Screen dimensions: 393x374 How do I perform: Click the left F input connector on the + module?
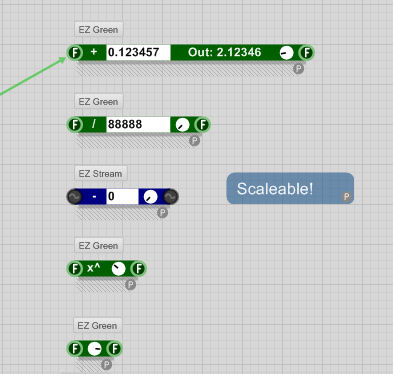75,53
